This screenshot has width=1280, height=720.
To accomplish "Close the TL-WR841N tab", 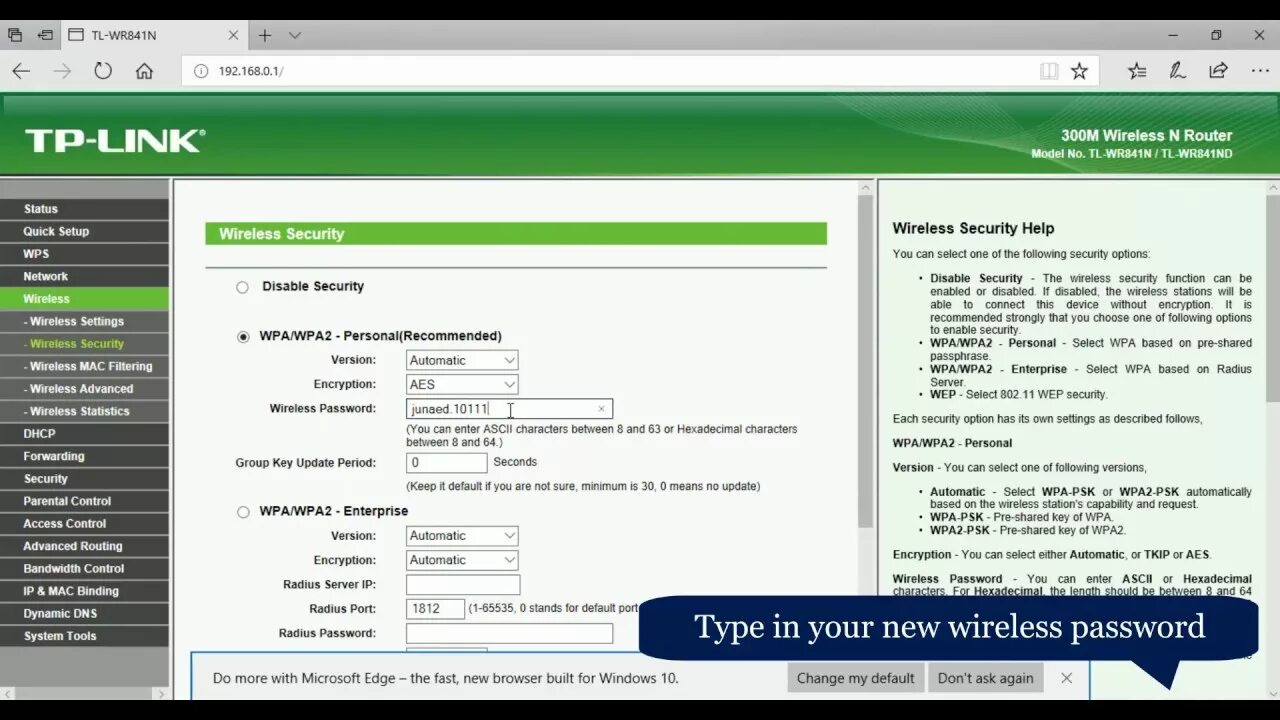I will click(x=233, y=35).
